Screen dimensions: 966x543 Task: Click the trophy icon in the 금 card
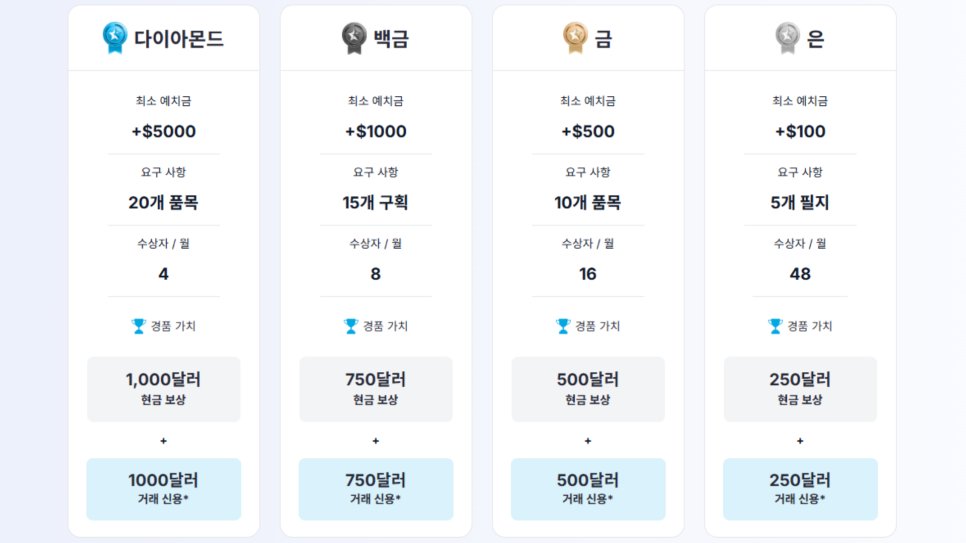click(563, 326)
